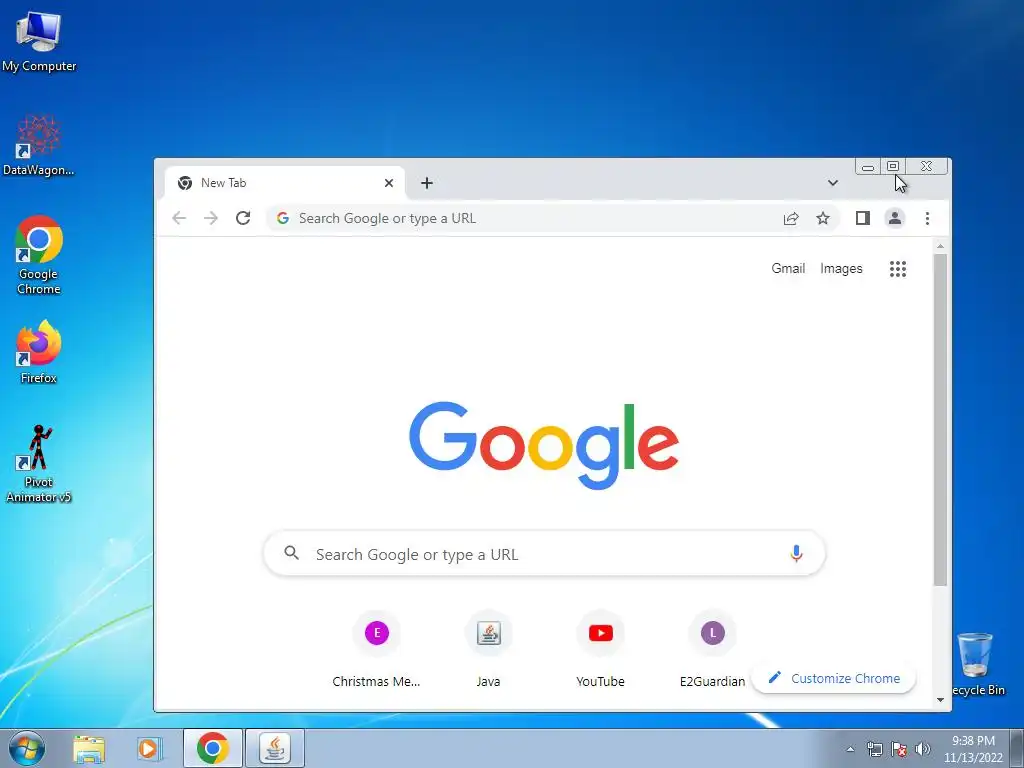Select the Chrome taskbar button
The height and width of the screenshot is (768, 1024).
click(213, 748)
